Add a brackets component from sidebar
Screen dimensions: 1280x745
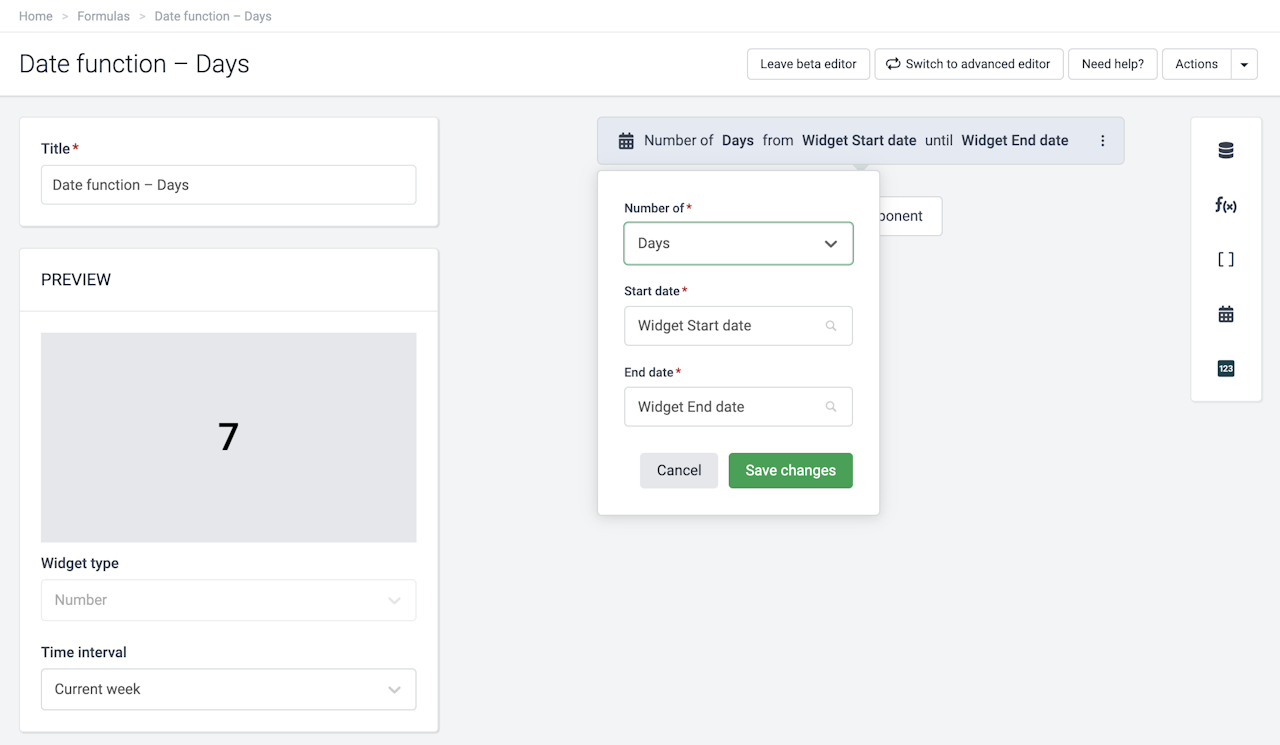[x=1226, y=260]
